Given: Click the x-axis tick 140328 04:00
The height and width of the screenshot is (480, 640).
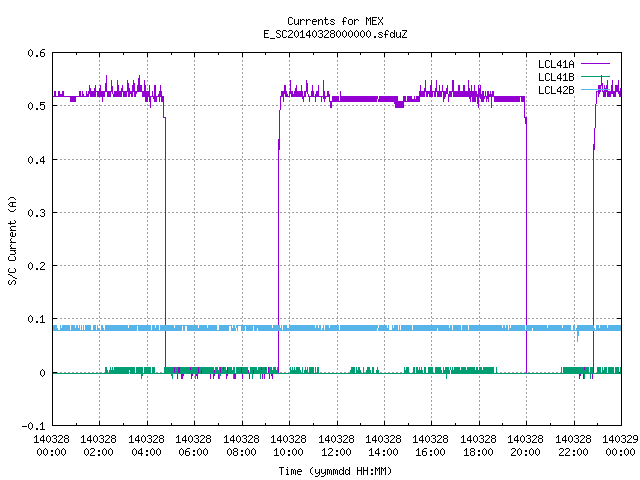Looking at the screenshot, I should pos(147,445).
